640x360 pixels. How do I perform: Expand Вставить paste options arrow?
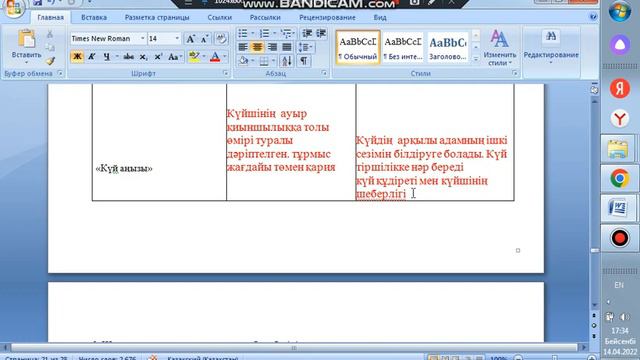click(27, 62)
